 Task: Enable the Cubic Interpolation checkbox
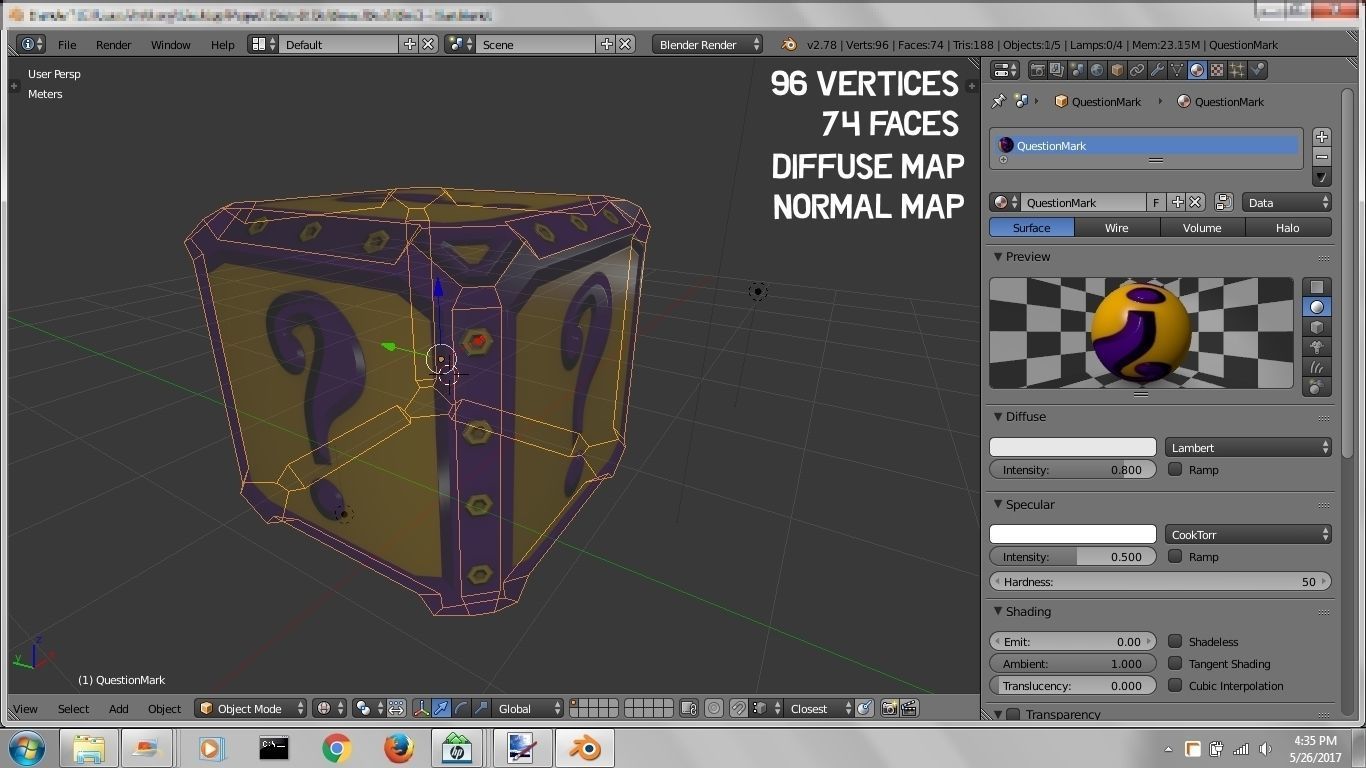click(1175, 685)
